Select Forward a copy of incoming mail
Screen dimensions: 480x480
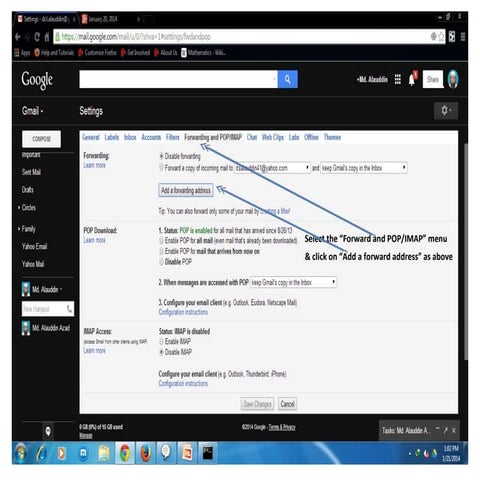[161, 167]
